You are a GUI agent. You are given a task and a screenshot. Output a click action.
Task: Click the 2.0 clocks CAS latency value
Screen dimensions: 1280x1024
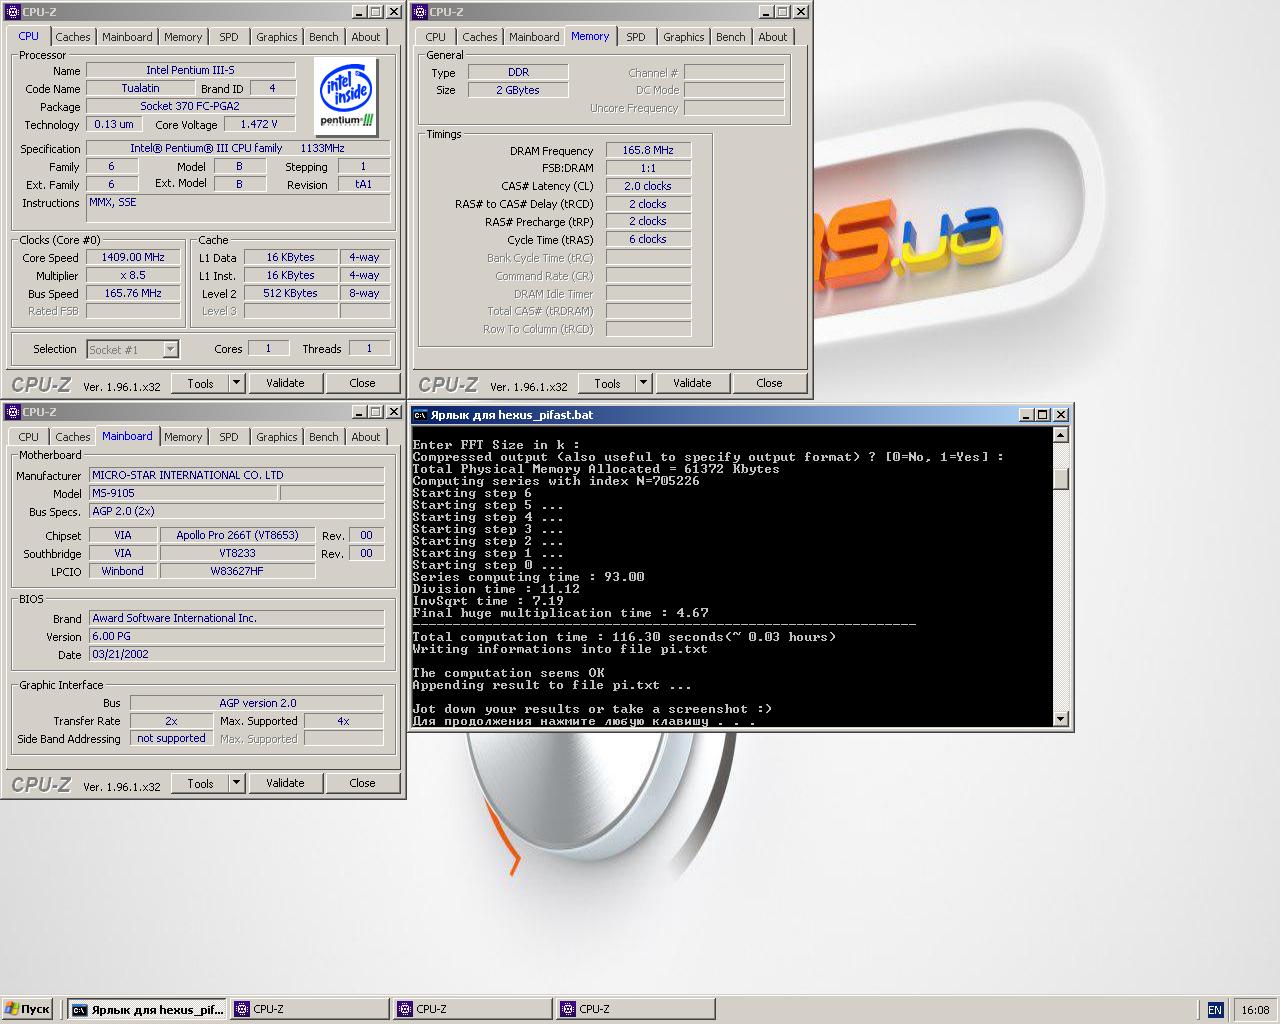[x=648, y=186]
